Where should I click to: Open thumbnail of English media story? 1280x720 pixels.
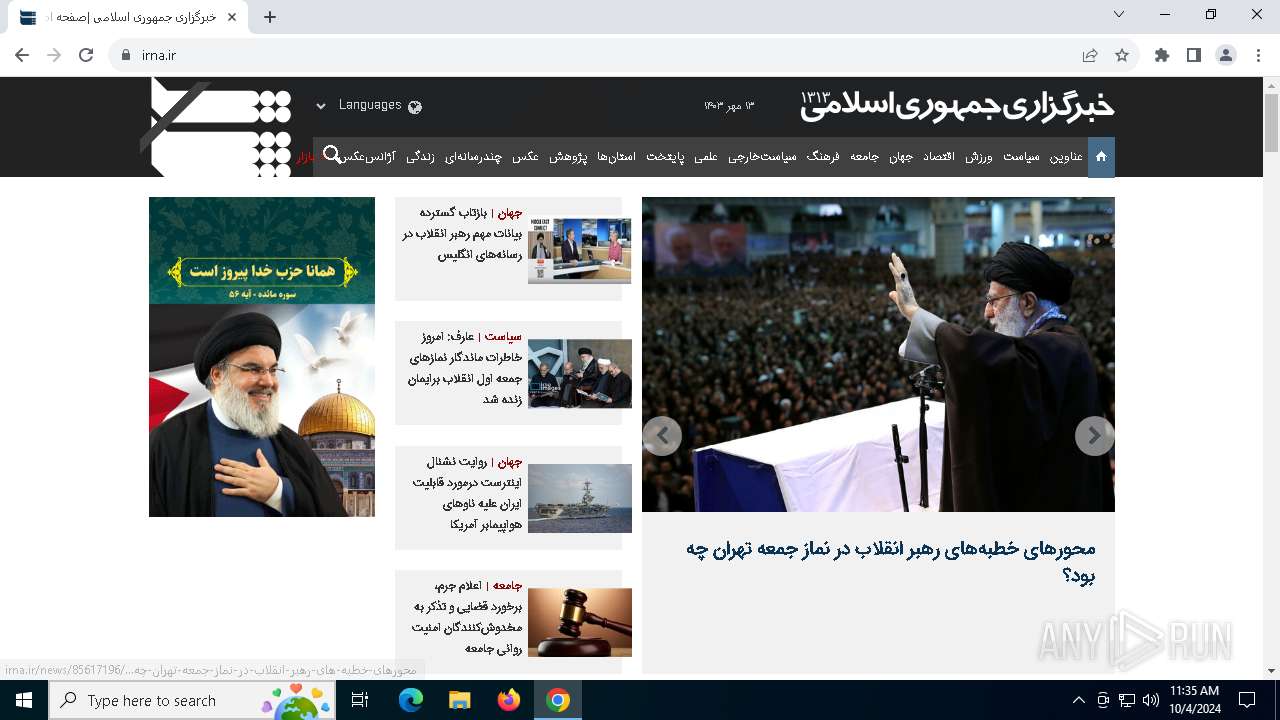click(x=580, y=251)
